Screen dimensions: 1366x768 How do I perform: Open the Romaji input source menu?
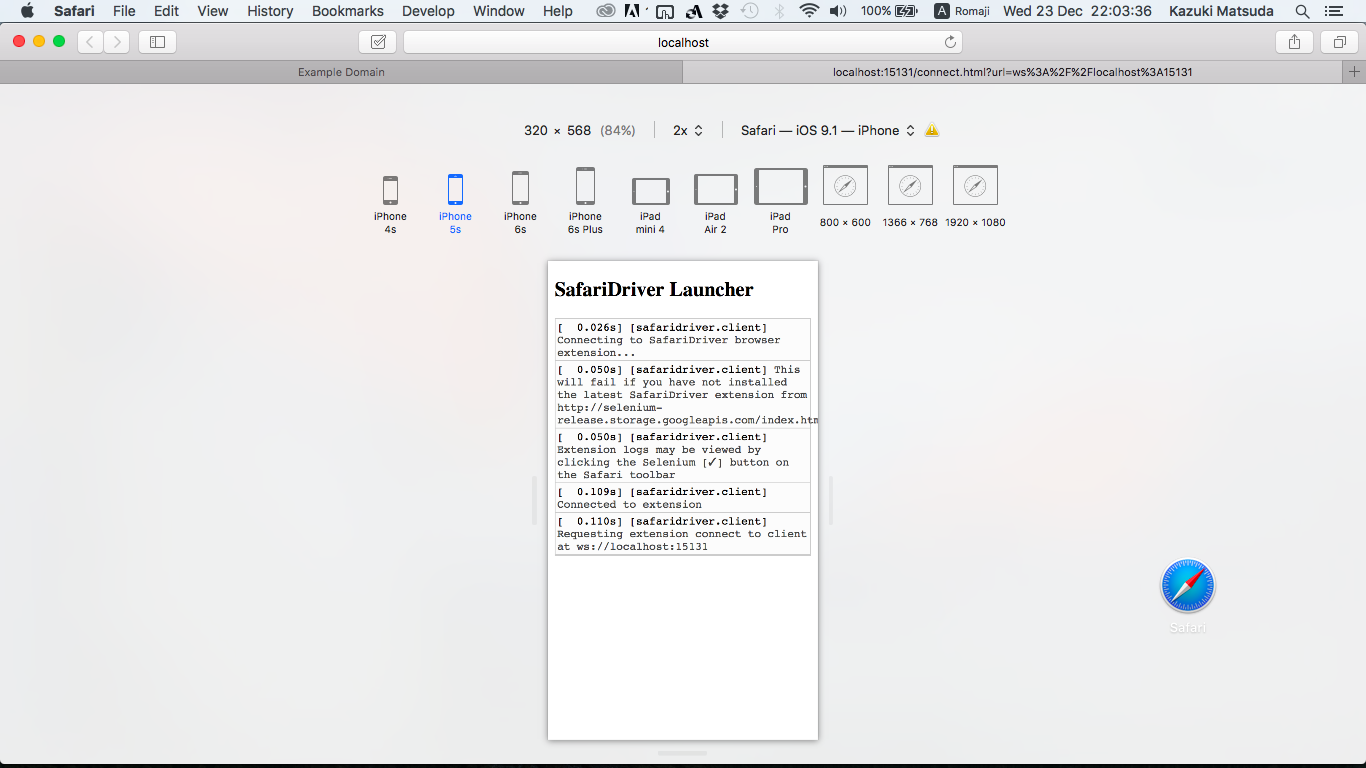tap(962, 11)
